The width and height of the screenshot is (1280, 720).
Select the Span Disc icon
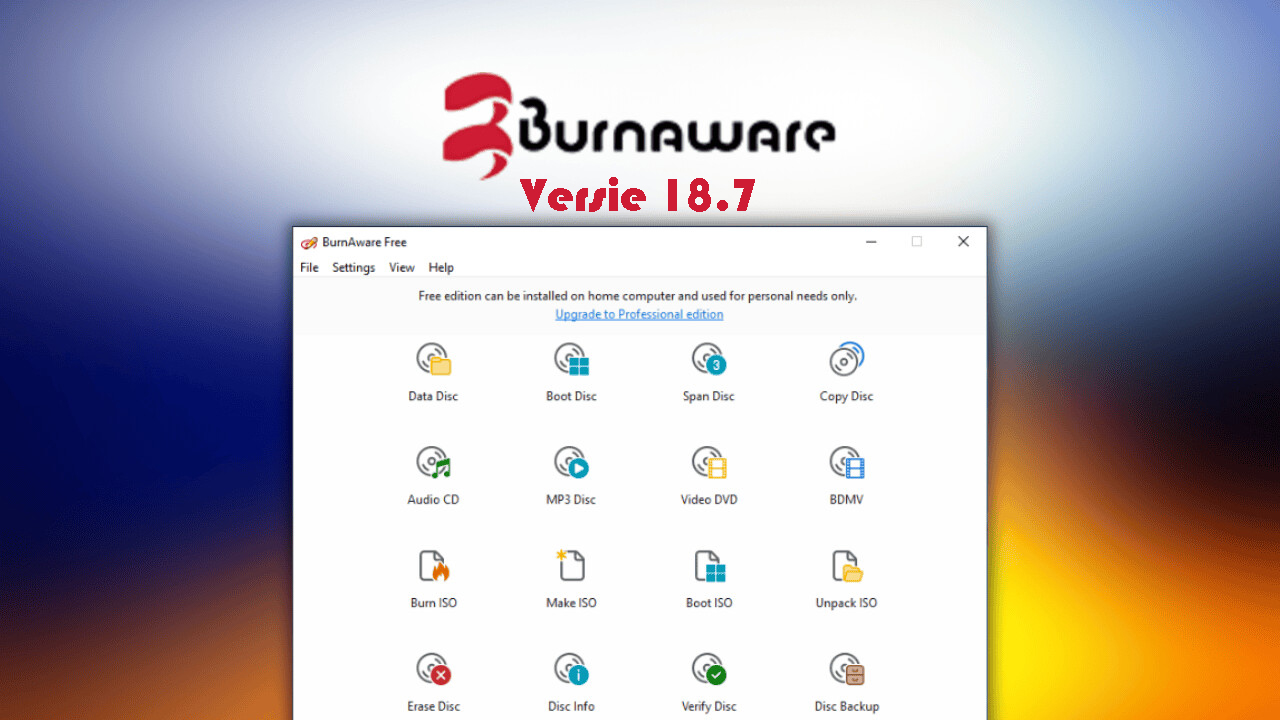pyautogui.click(x=709, y=360)
